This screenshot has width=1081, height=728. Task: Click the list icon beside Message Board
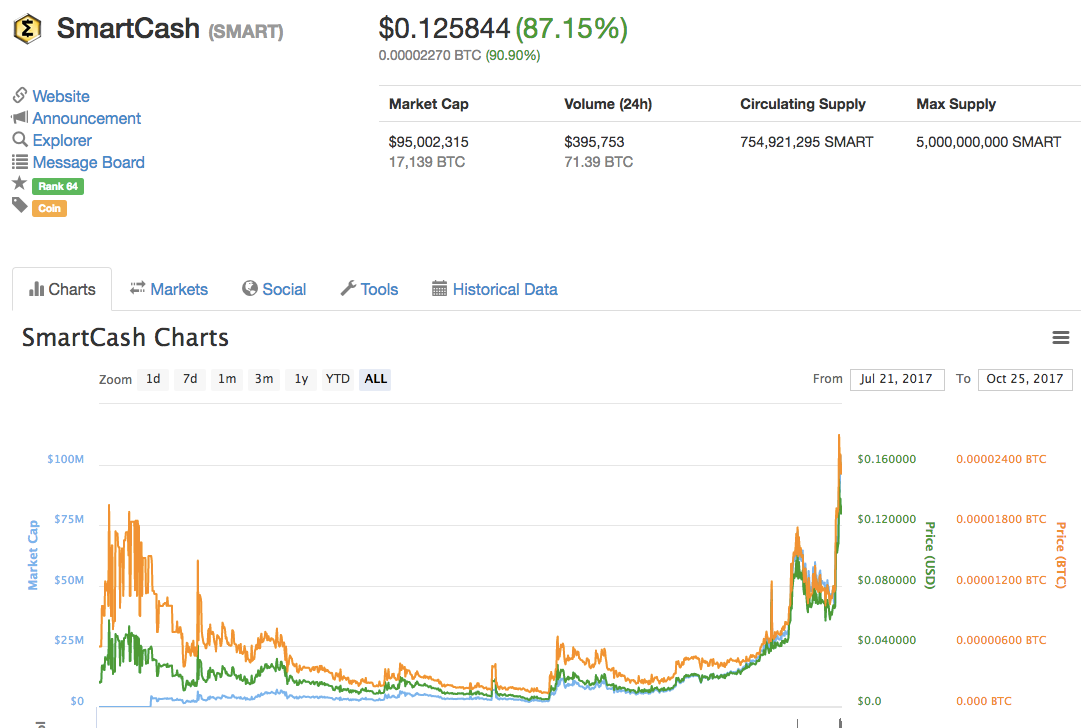[20, 162]
